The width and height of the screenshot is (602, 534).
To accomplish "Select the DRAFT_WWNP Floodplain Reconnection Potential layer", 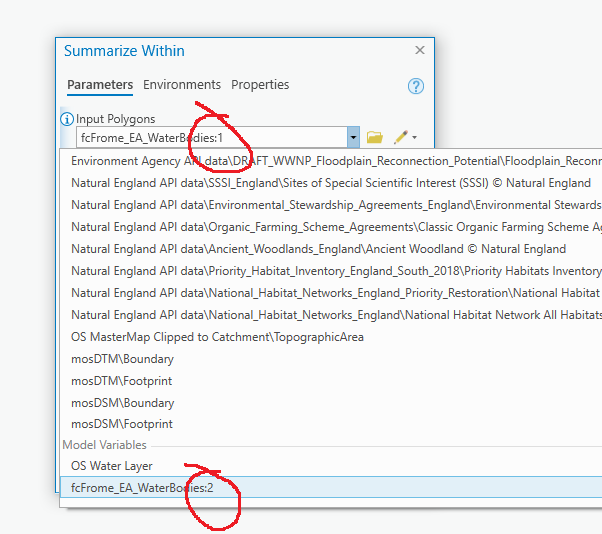I will [331, 161].
